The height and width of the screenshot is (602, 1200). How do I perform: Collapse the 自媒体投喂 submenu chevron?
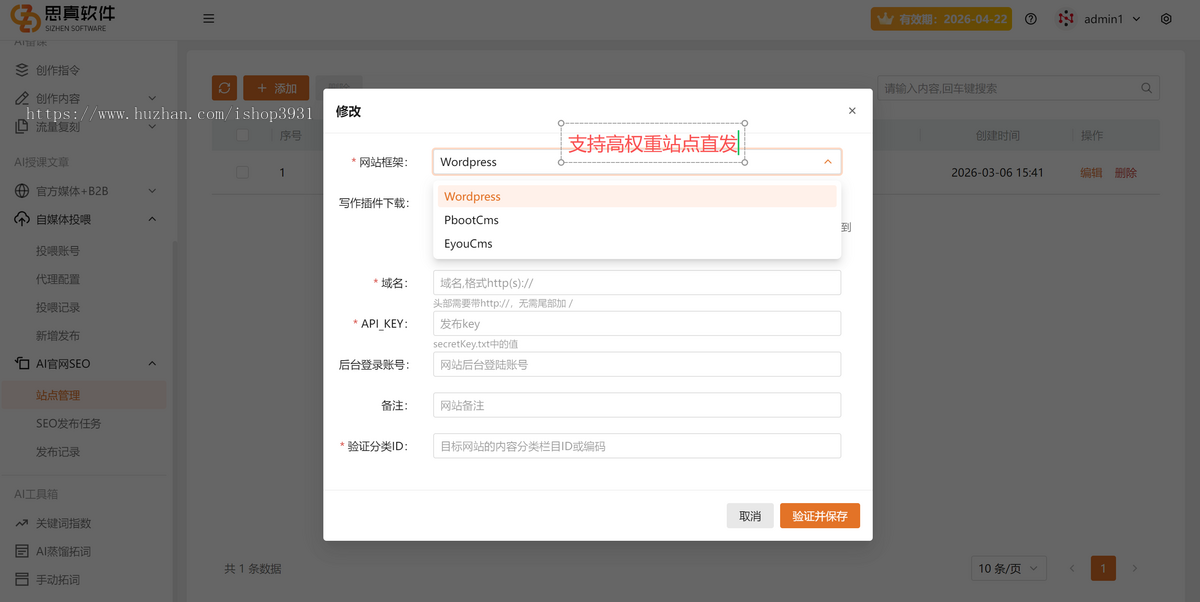tap(152, 219)
